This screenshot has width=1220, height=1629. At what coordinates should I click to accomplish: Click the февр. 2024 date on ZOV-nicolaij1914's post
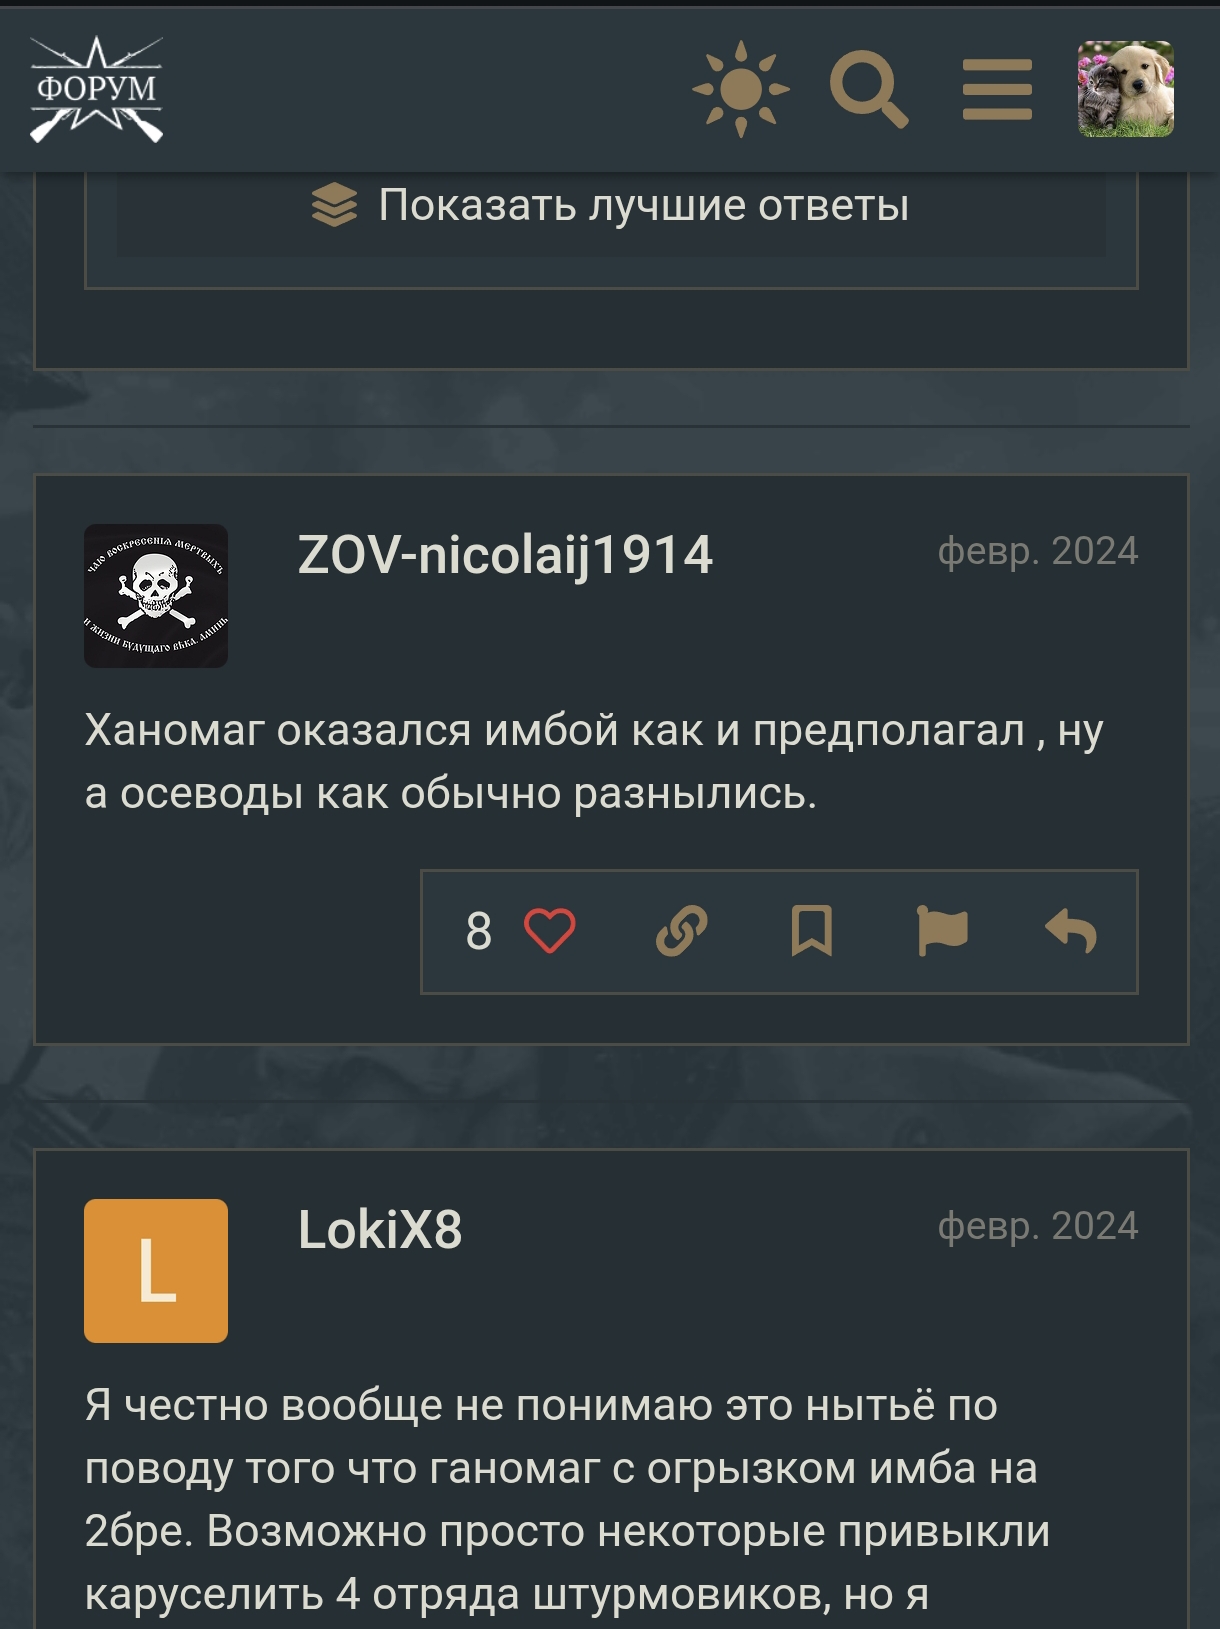[x=1038, y=551]
